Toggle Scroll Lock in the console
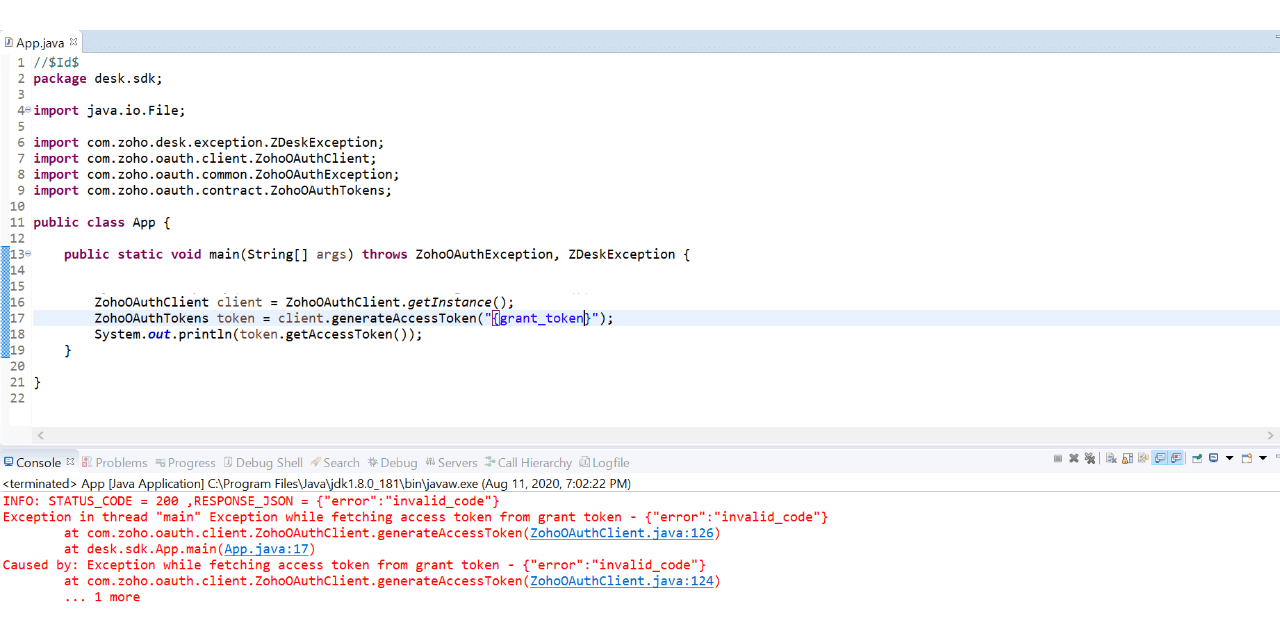Viewport: 1280px width, 640px height. [x=1127, y=458]
